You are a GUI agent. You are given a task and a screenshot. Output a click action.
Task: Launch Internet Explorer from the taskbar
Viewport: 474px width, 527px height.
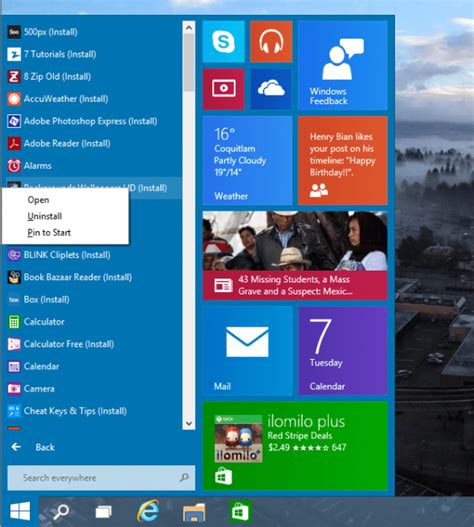[x=148, y=511]
